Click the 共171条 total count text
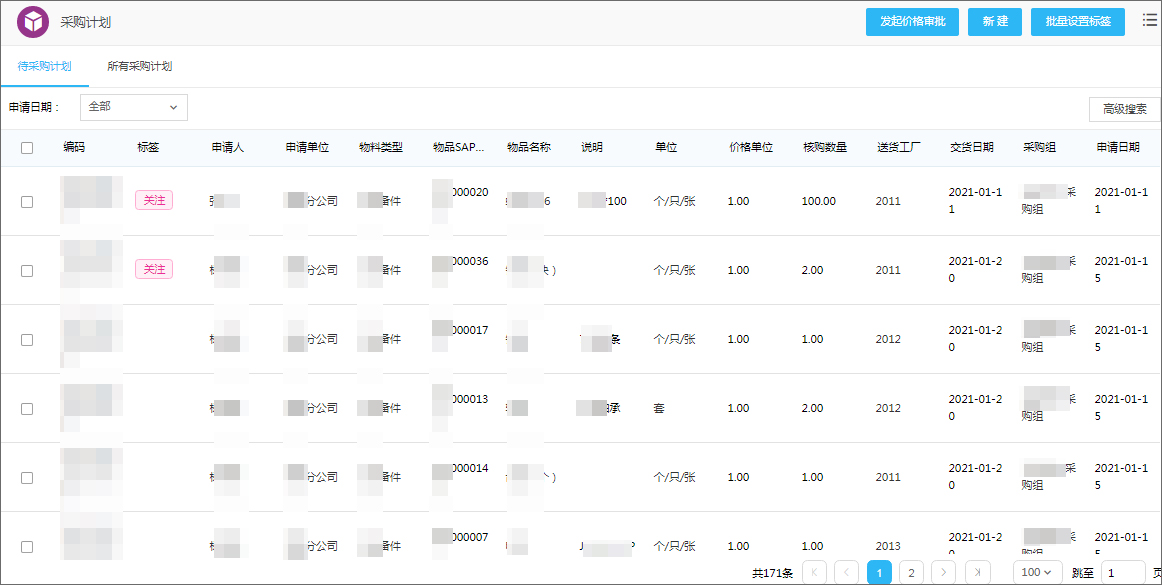The height and width of the screenshot is (585, 1162). point(772,572)
